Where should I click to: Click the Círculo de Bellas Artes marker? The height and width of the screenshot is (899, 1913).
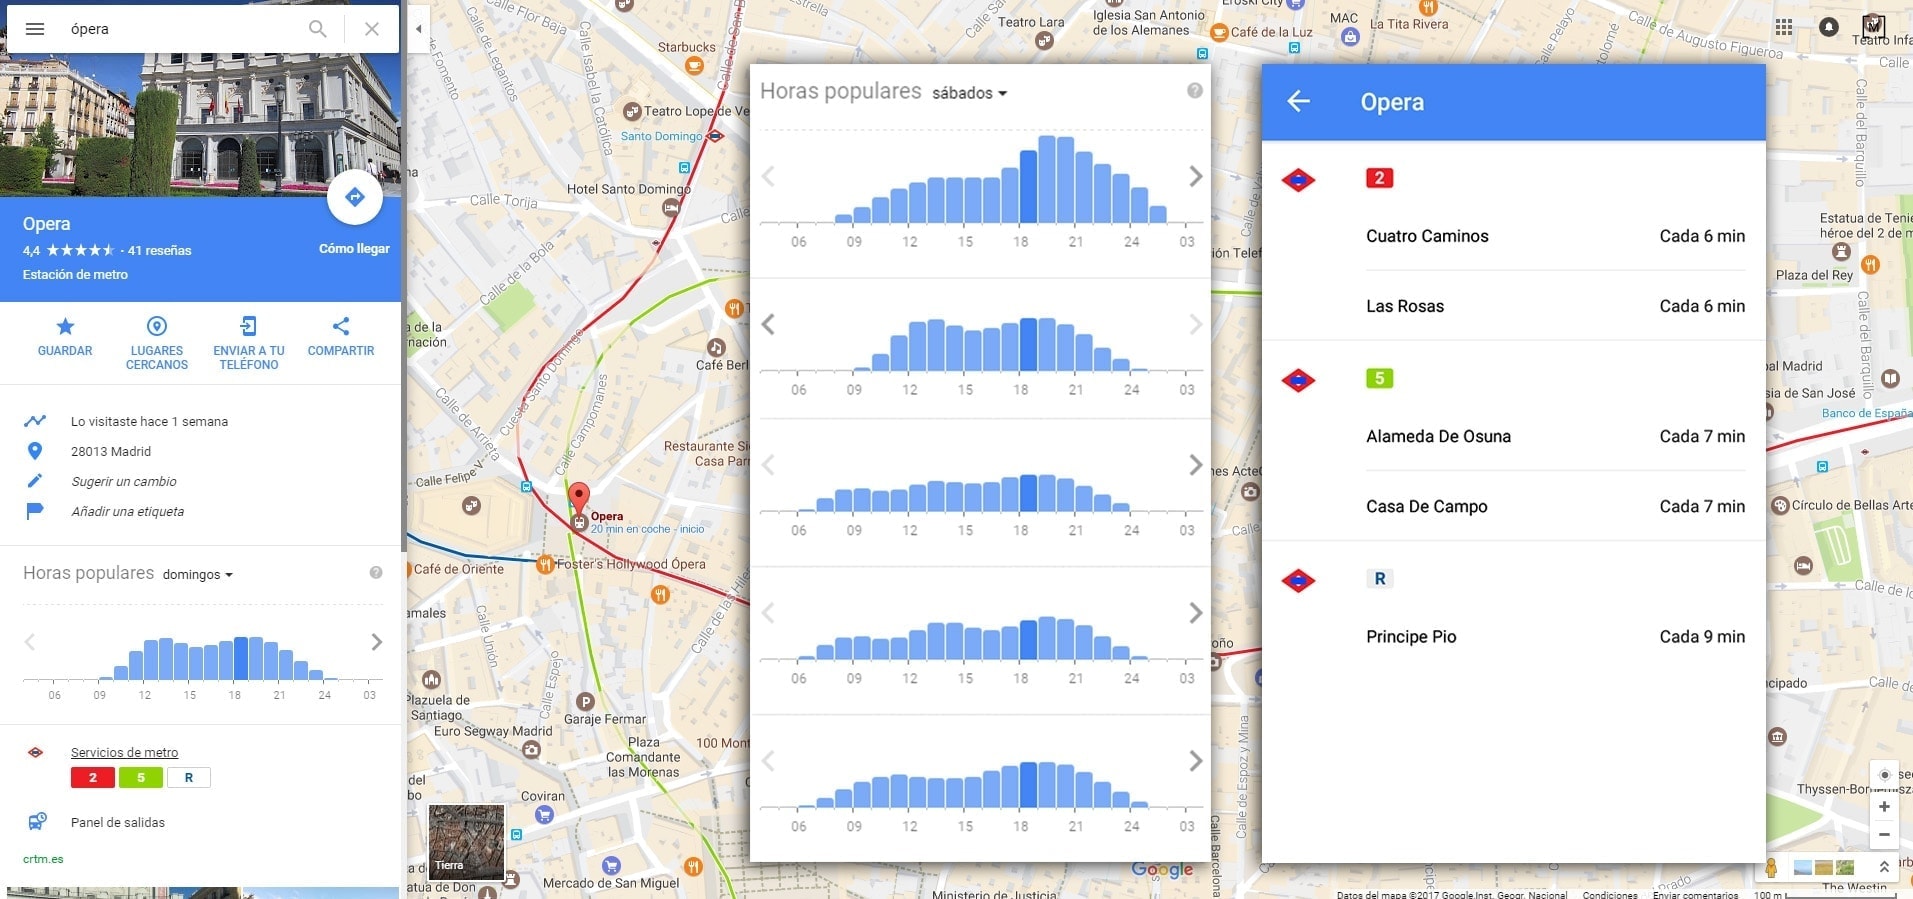pos(1780,506)
